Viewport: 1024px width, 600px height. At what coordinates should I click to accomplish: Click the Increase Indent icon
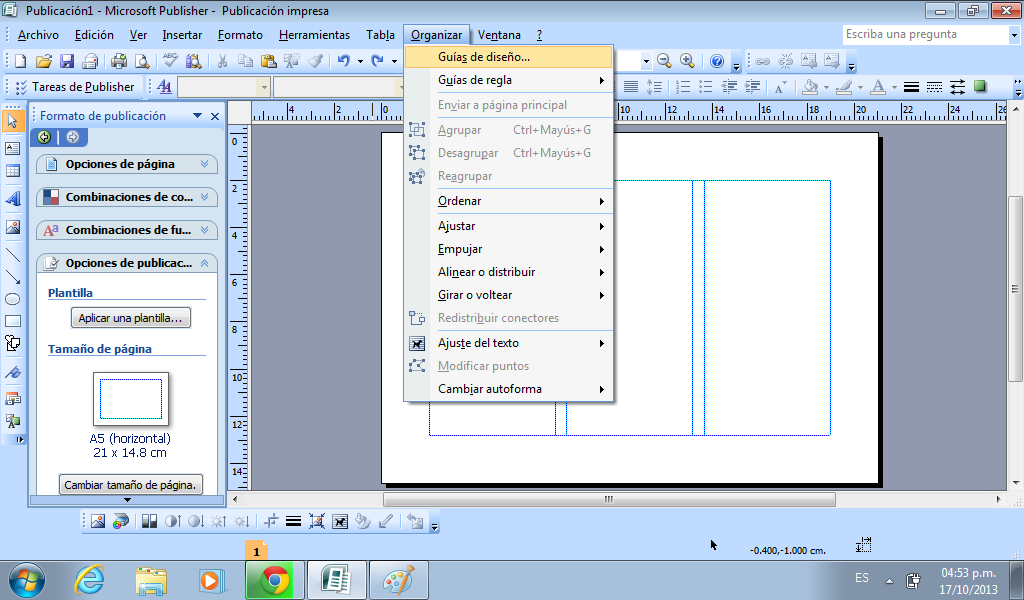coord(752,87)
